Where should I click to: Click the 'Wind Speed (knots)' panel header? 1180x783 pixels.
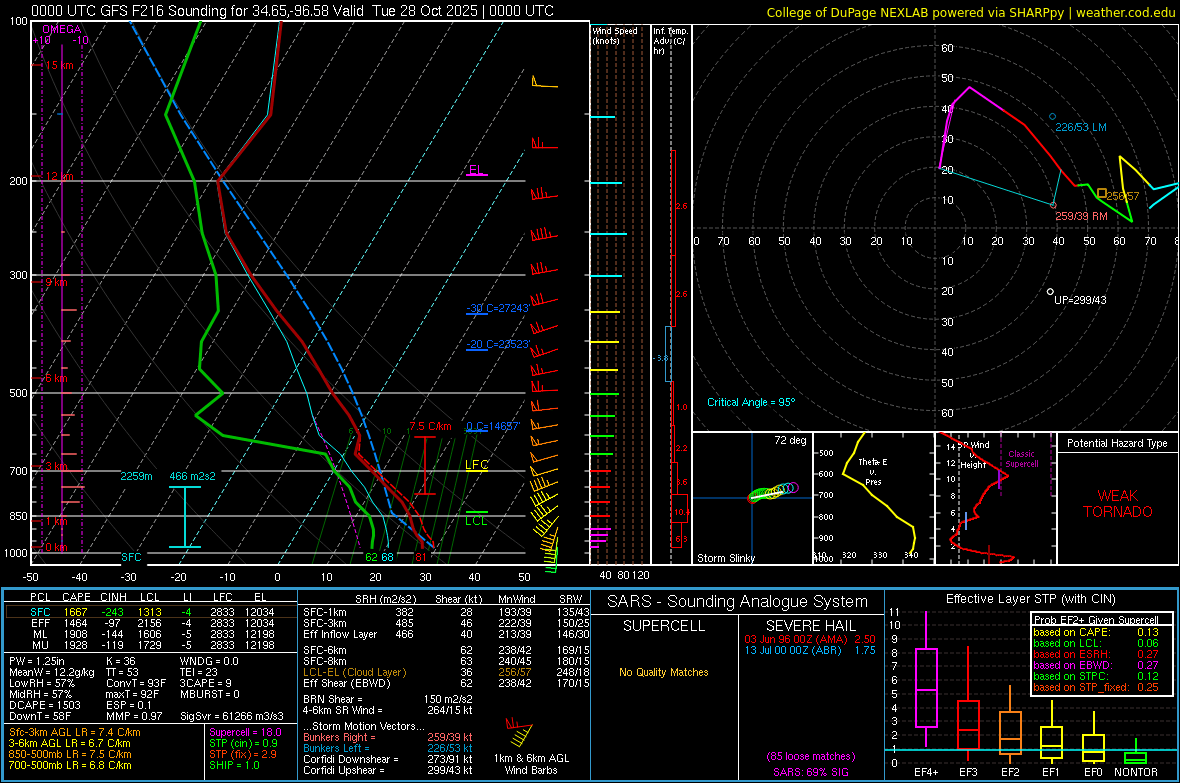pos(614,35)
